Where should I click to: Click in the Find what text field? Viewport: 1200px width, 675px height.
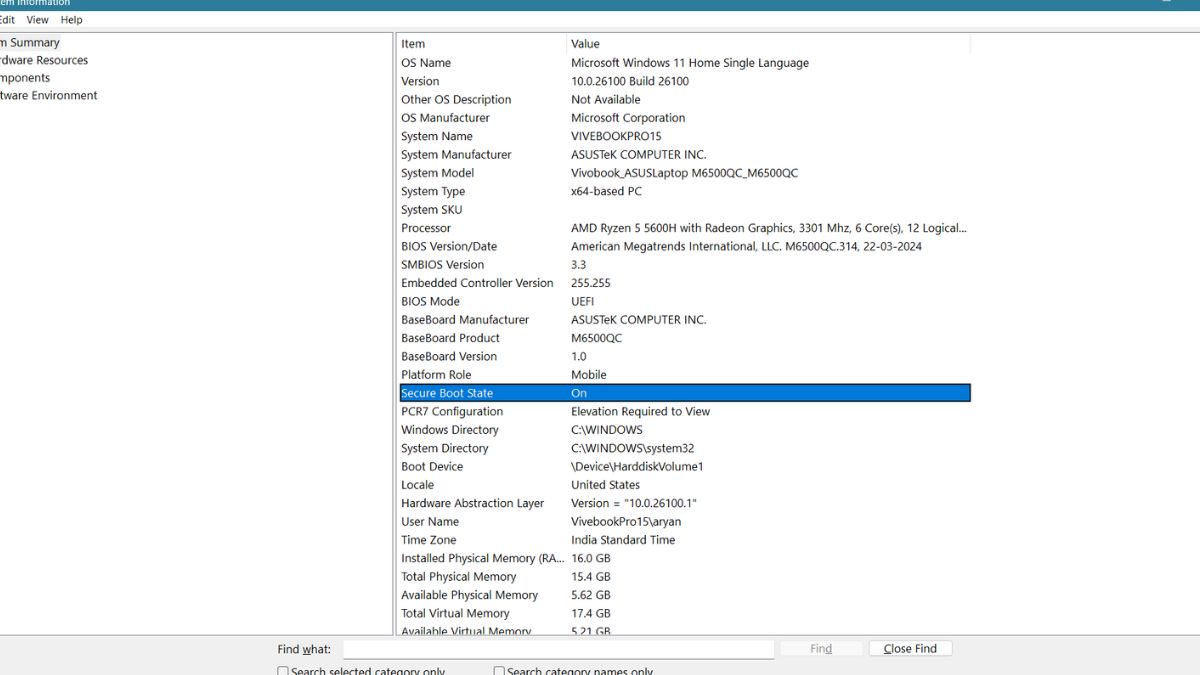click(x=558, y=650)
